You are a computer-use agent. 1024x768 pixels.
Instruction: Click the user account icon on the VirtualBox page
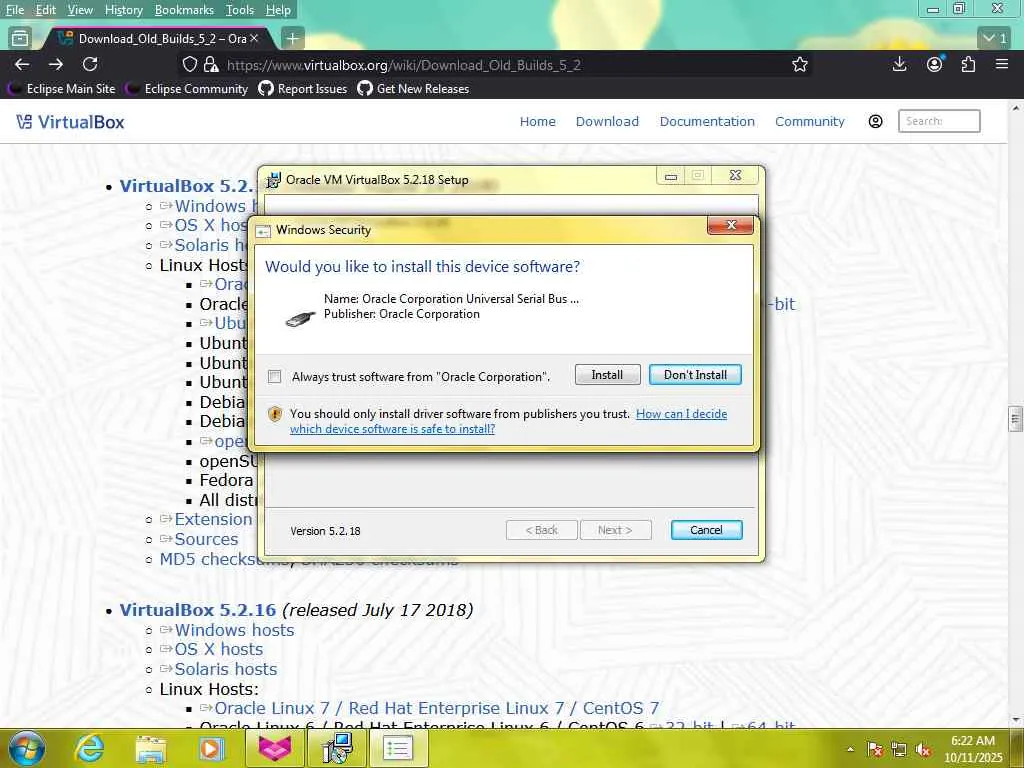tap(875, 121)
